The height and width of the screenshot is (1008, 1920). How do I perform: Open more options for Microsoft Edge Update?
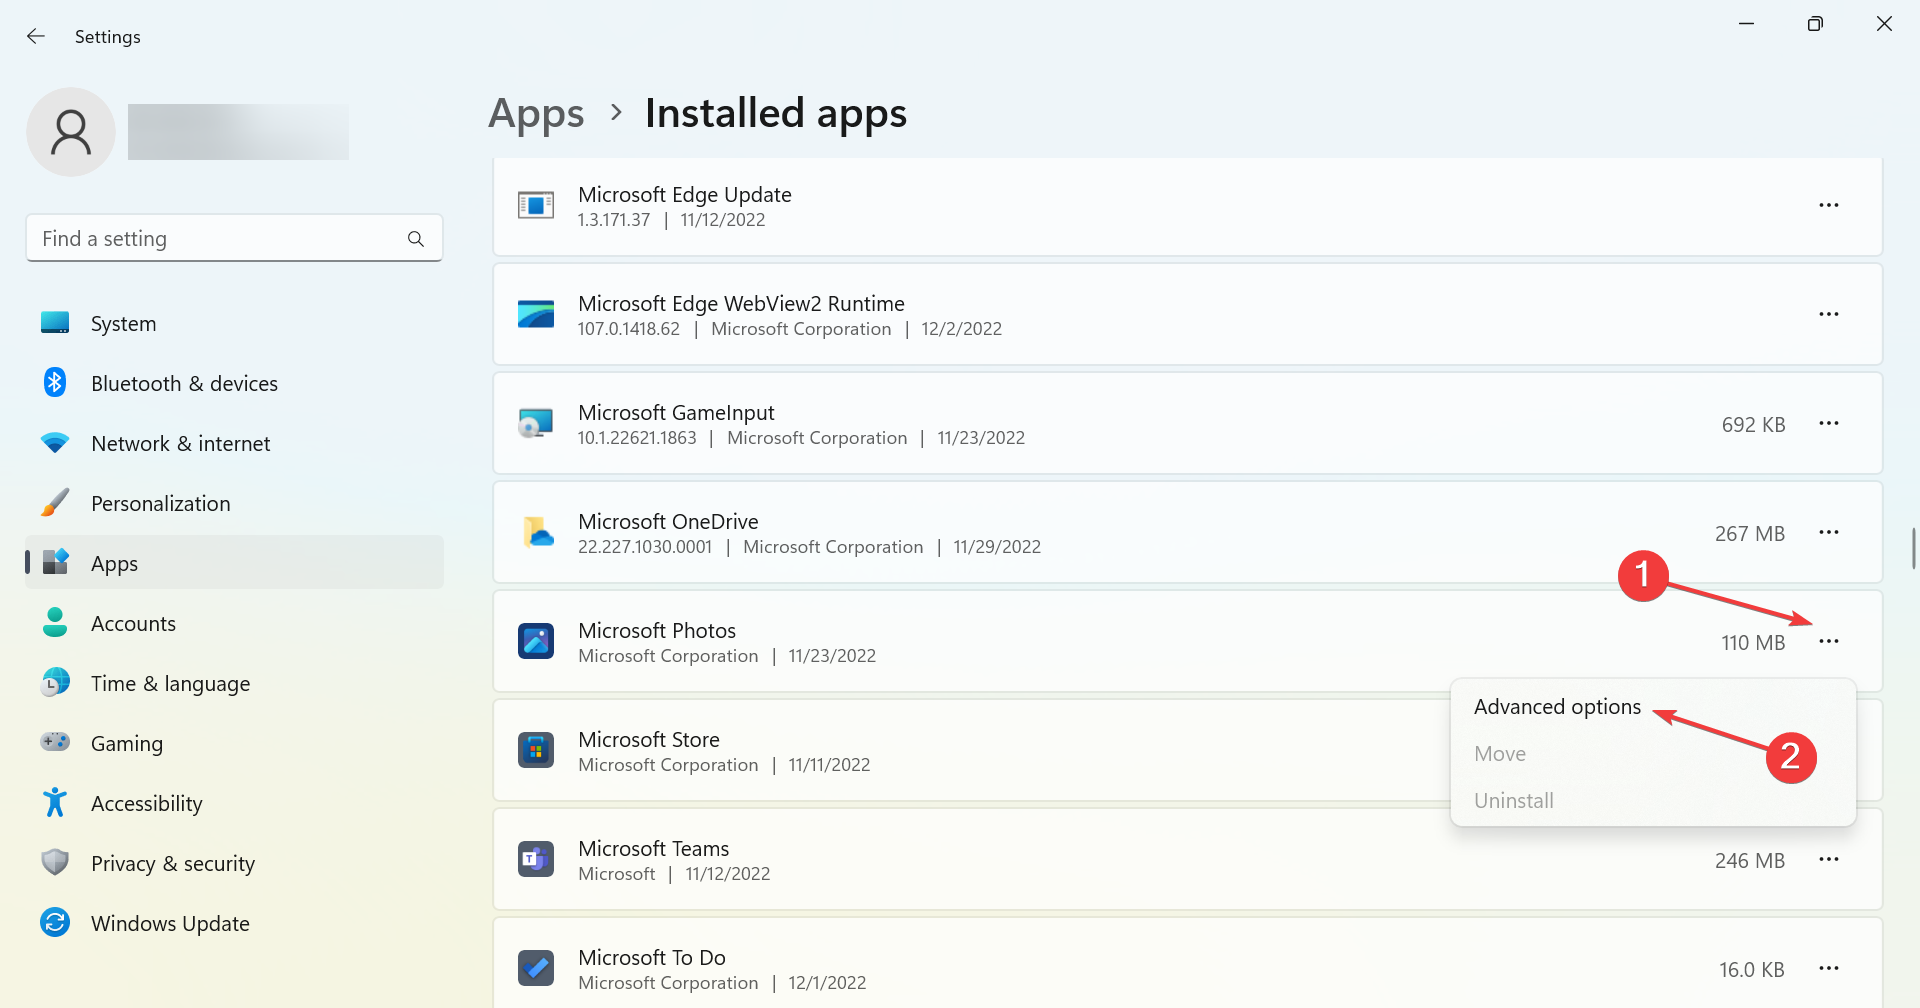[1829, 205]
